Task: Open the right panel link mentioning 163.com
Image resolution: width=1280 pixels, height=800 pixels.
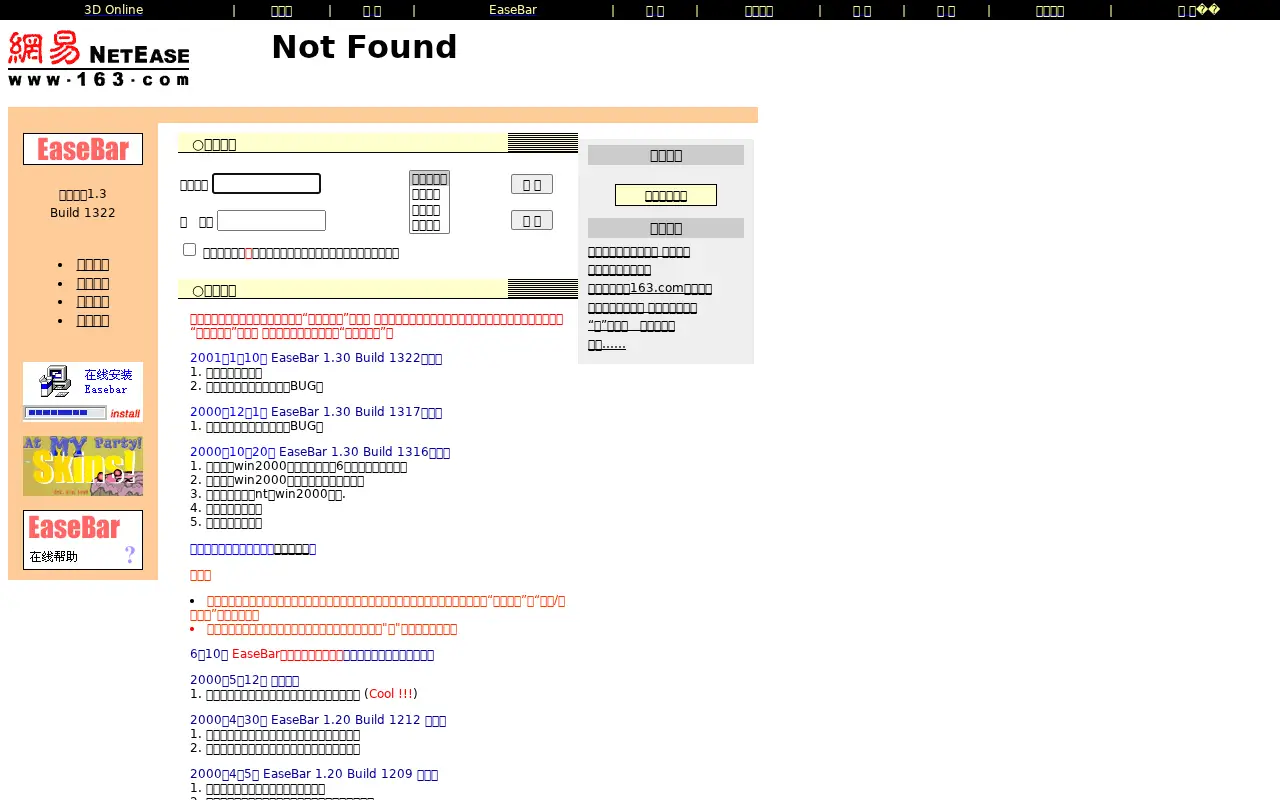Action: click(650, 288)
